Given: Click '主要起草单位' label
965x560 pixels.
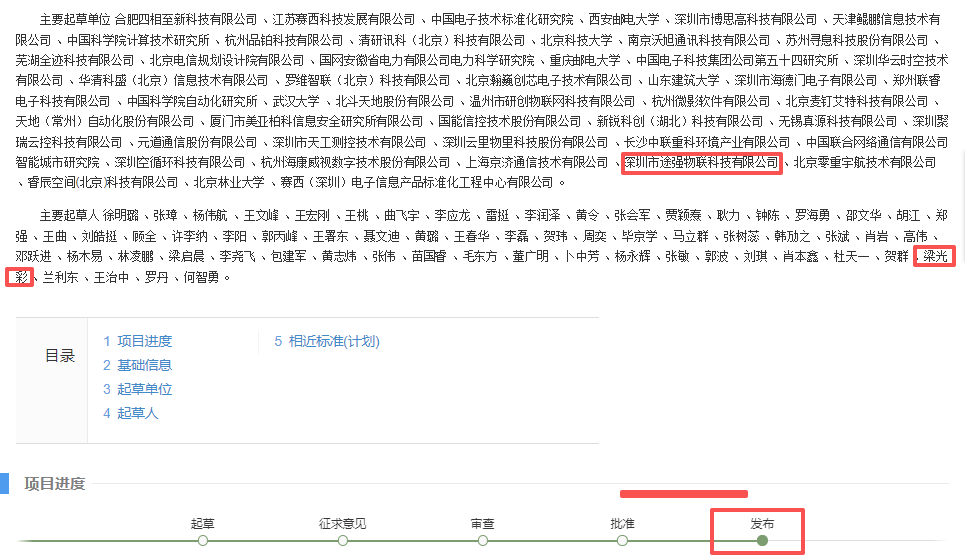Looking at the screenshot, I should (x=75, y=20).
